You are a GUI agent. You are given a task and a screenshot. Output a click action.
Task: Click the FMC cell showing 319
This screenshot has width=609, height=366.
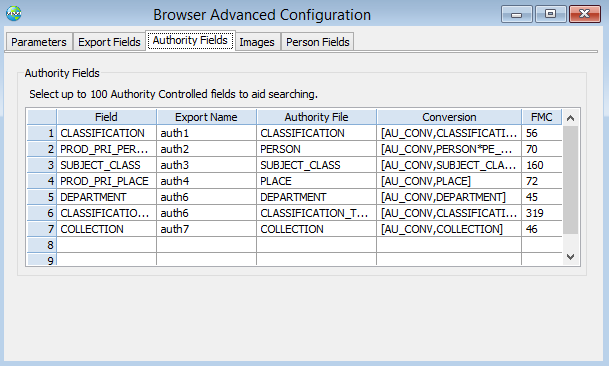coord(542,213)
